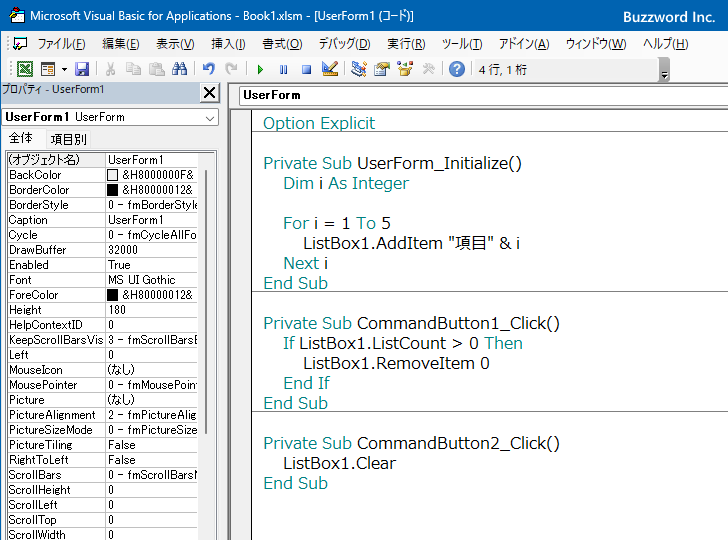Click the Cut scissors icon

point(110,70)
